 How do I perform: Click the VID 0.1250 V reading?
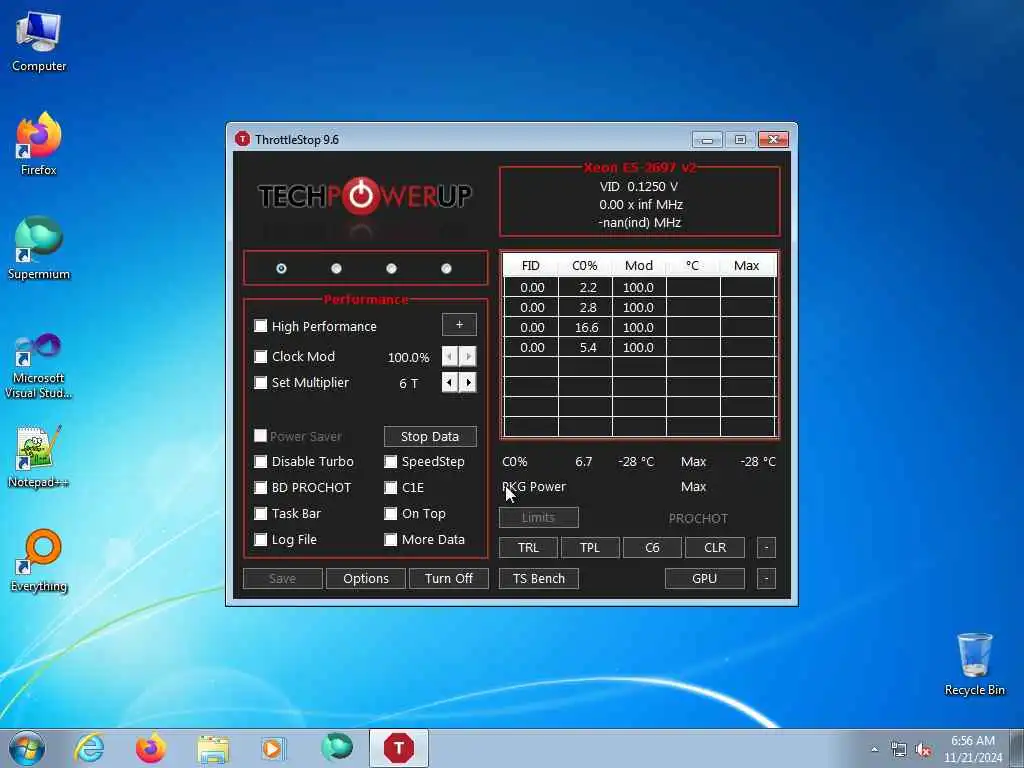tap(639, 186)
